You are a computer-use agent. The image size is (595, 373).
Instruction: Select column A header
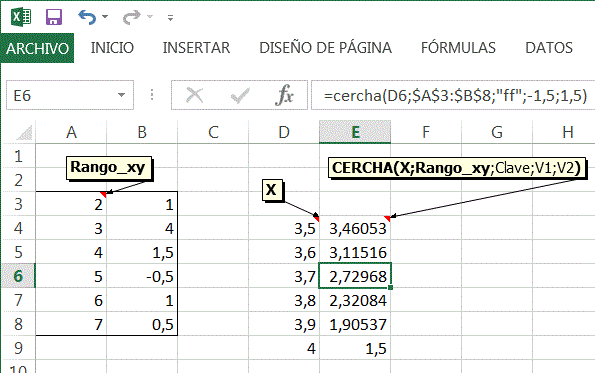(x=71, y=132)
